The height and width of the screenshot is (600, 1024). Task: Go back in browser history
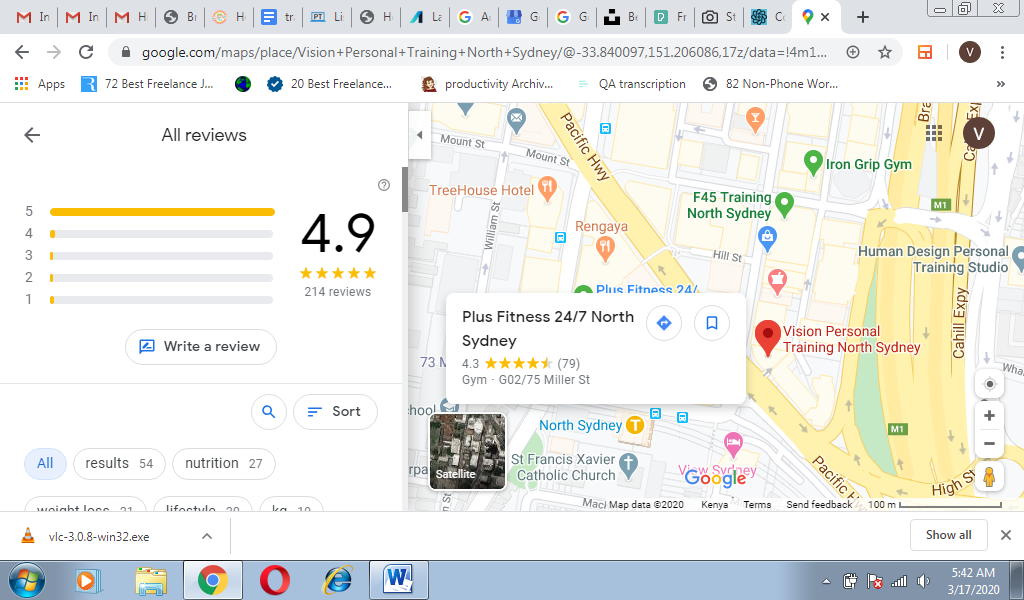coord(22,52)
